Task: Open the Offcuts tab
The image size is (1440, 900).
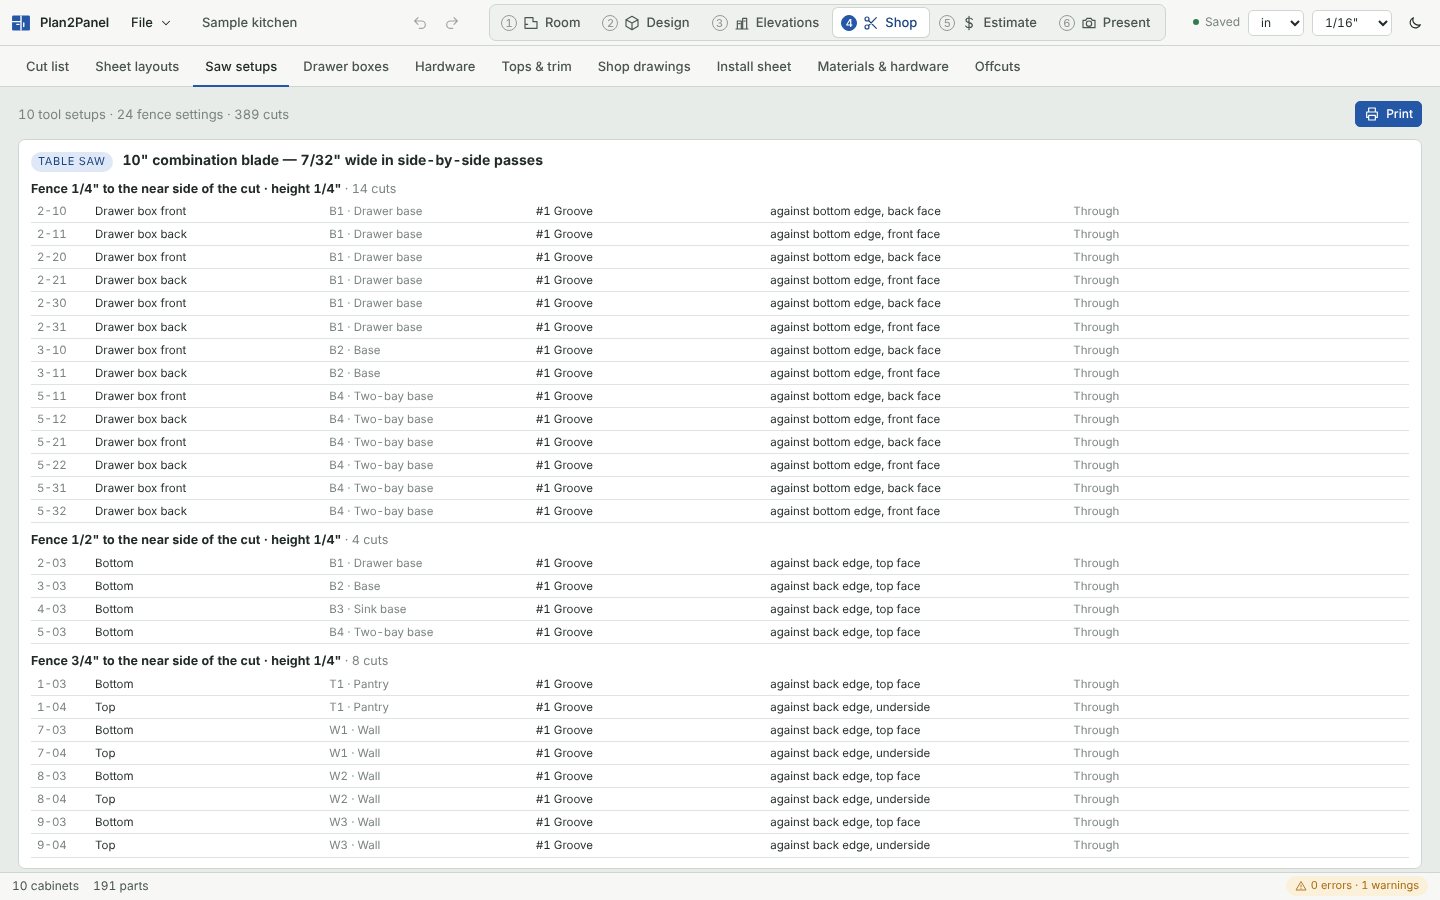Action: coord(998,66)
